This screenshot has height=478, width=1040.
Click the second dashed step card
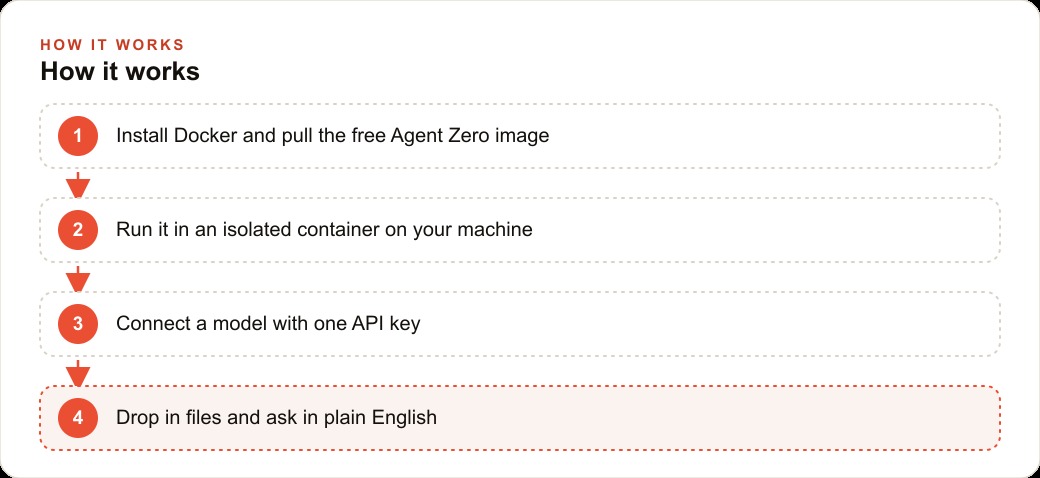520,230
